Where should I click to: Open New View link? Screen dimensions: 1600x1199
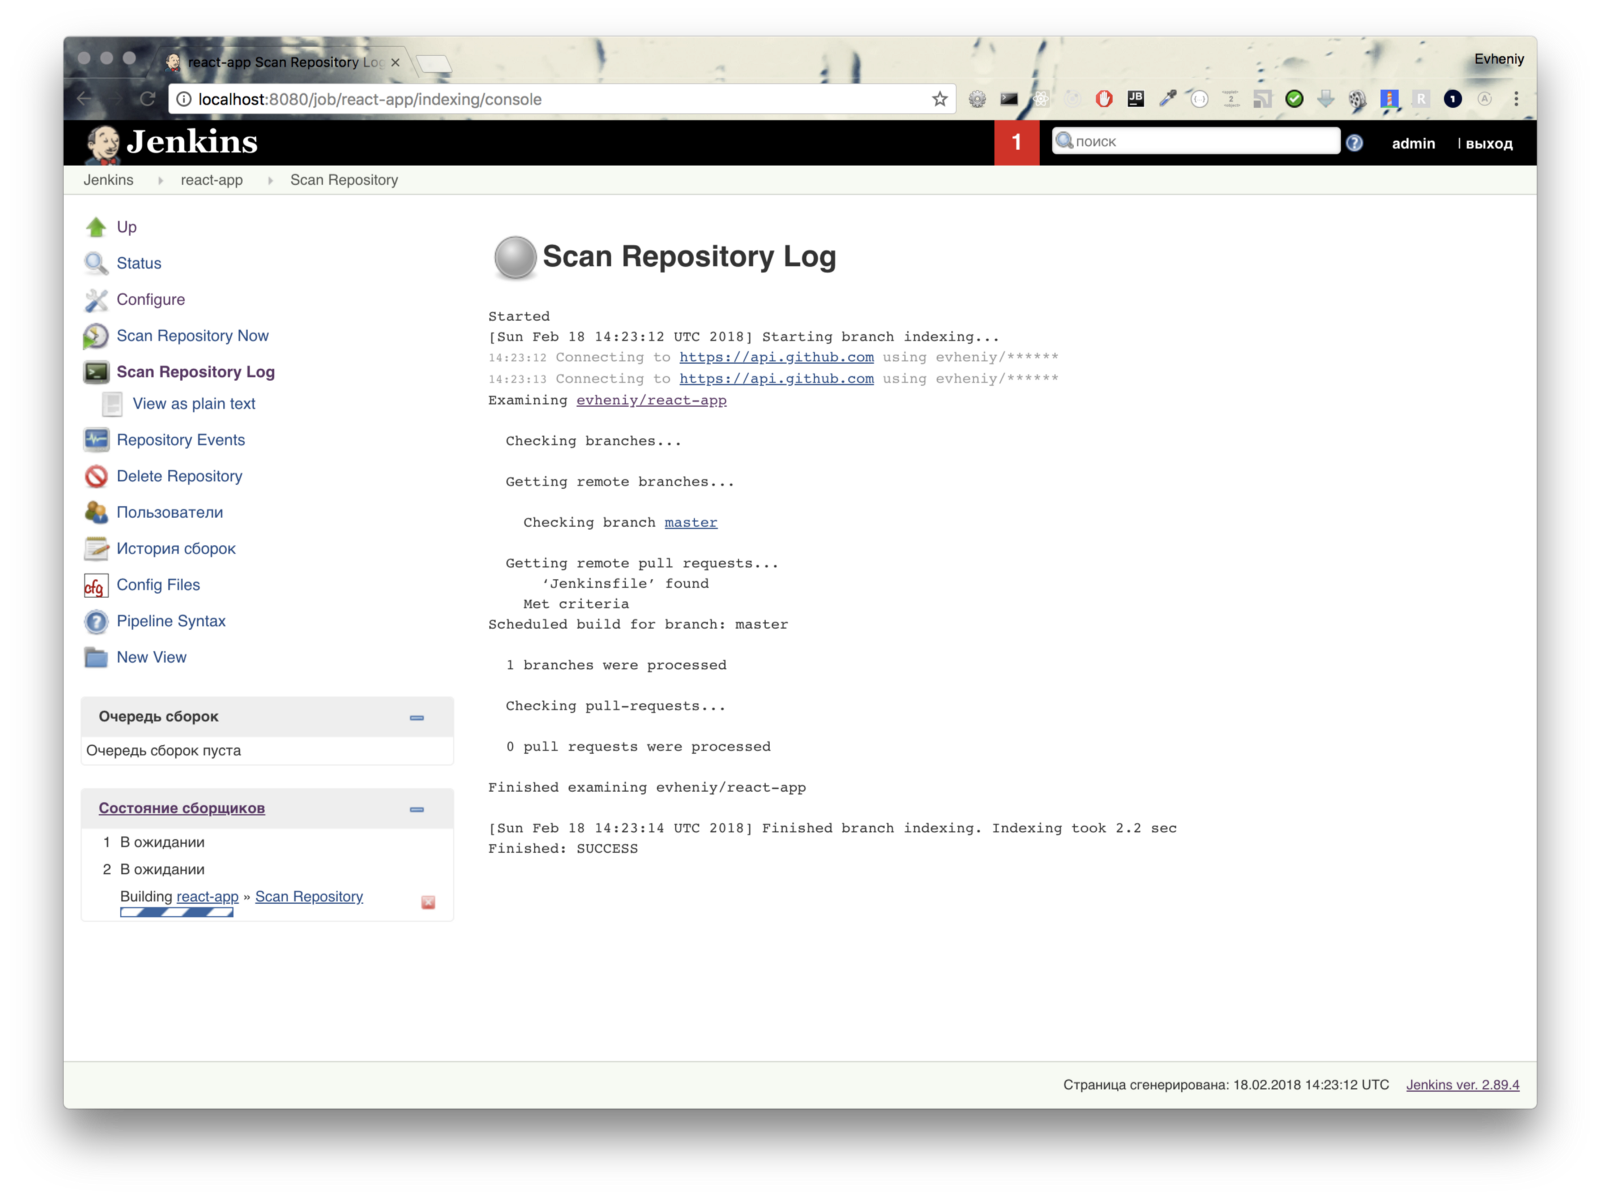coord(151,657)
